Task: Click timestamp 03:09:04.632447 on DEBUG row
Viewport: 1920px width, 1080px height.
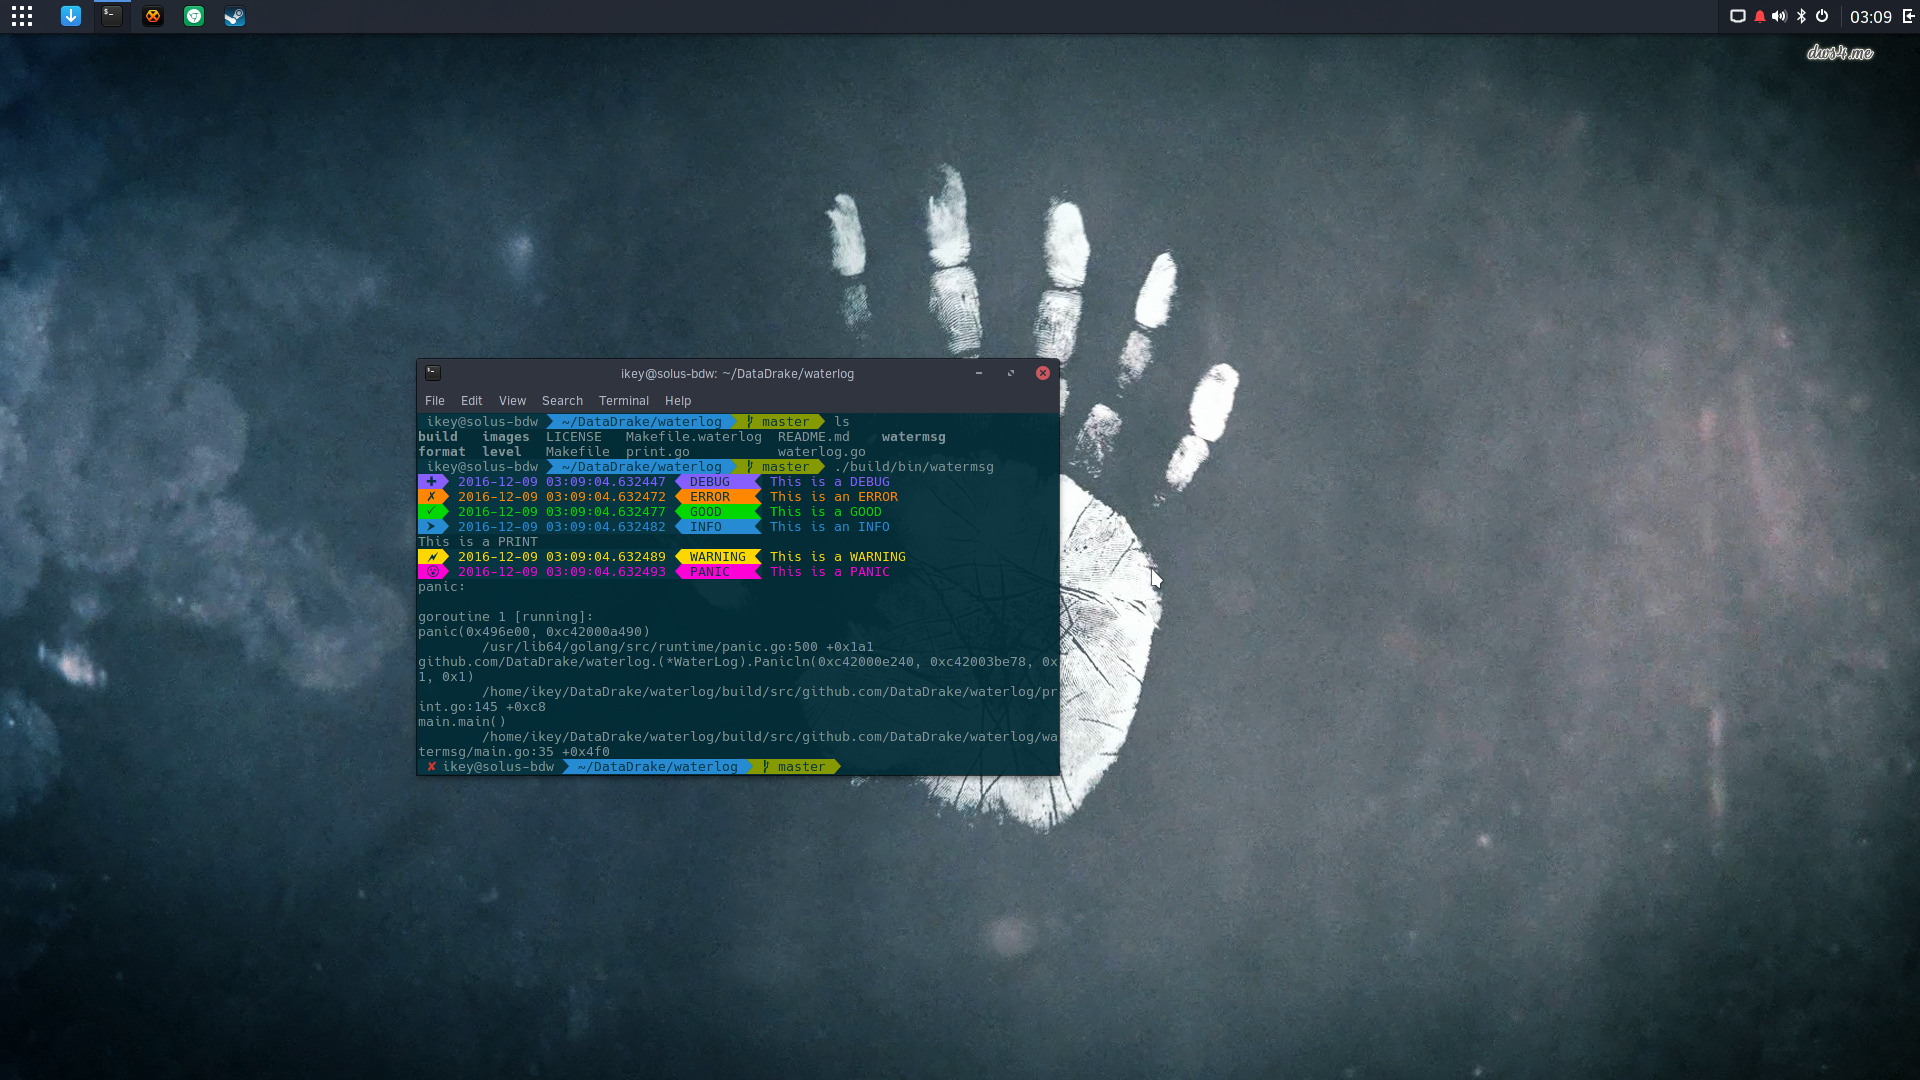Action: point(606,482)
